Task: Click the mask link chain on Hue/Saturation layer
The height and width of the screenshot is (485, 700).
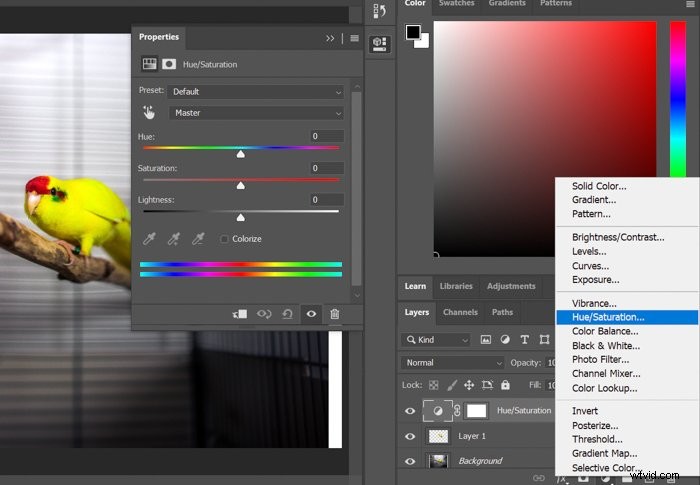Action: coord(457,410)
